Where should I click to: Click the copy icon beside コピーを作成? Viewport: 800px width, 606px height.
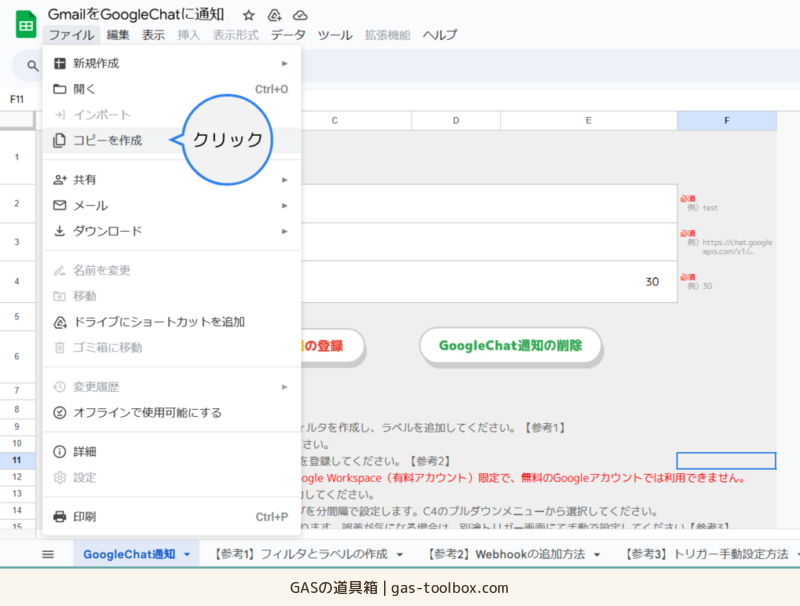point(60,140)
